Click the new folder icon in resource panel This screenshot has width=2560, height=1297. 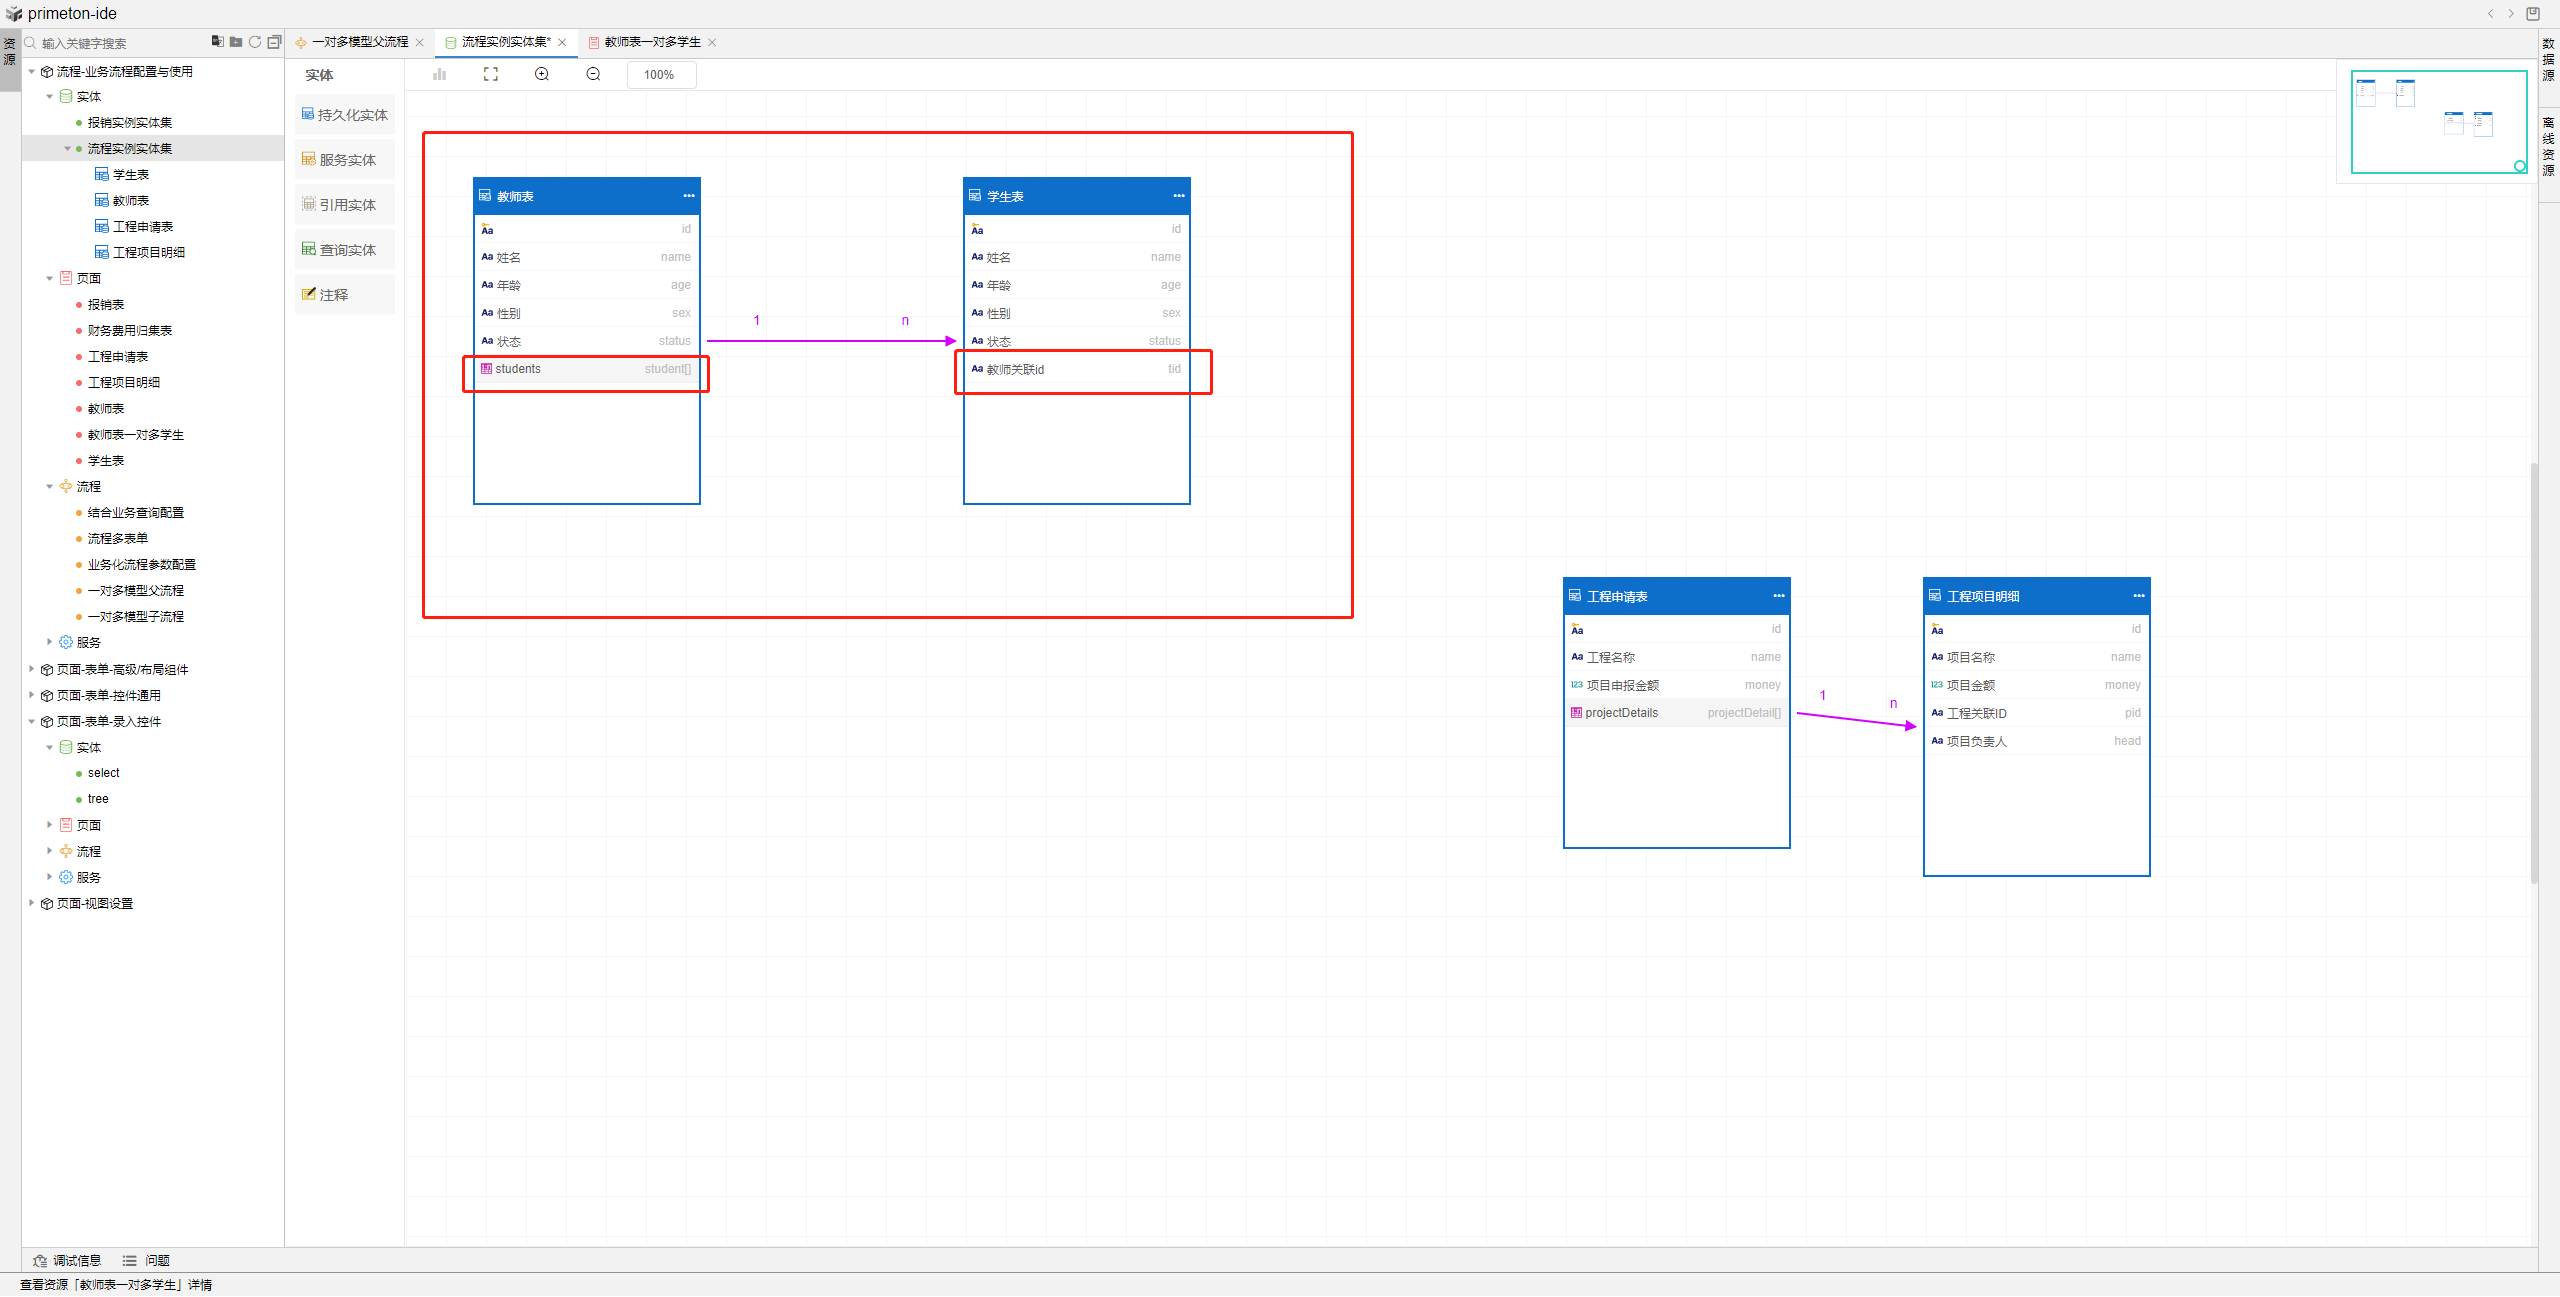point(236,42)
